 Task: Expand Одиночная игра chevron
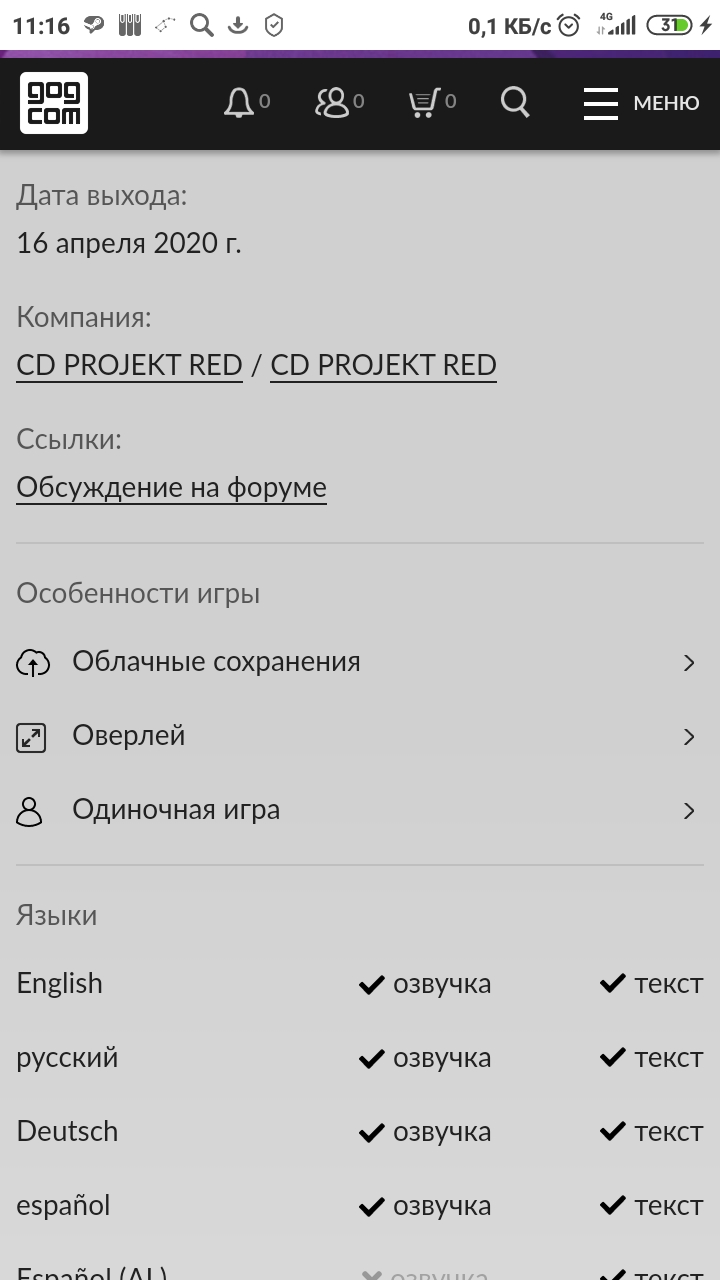click(688, 811)
